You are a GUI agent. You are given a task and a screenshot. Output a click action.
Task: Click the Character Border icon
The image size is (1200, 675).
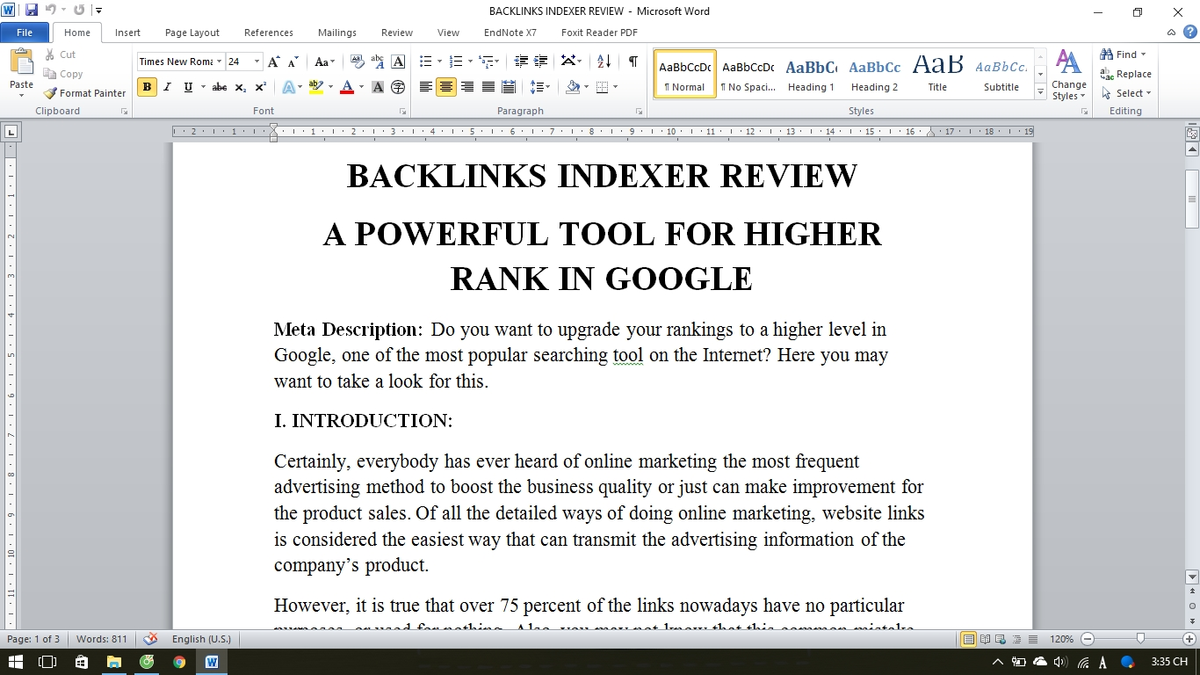(397, 61)
